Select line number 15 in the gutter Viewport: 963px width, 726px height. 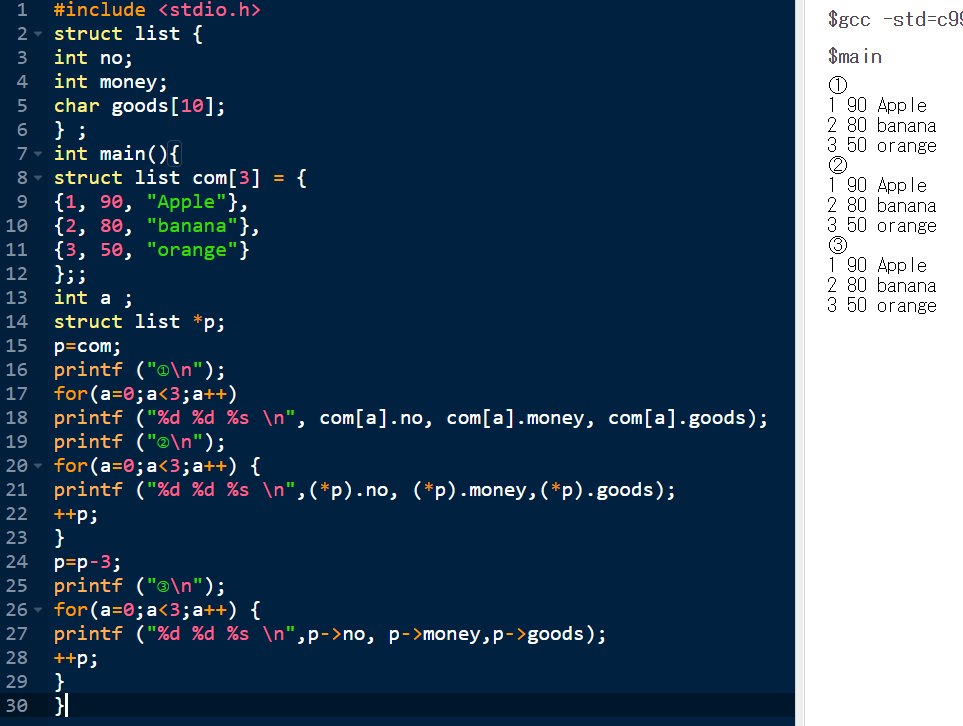click(x=17, y=346)
